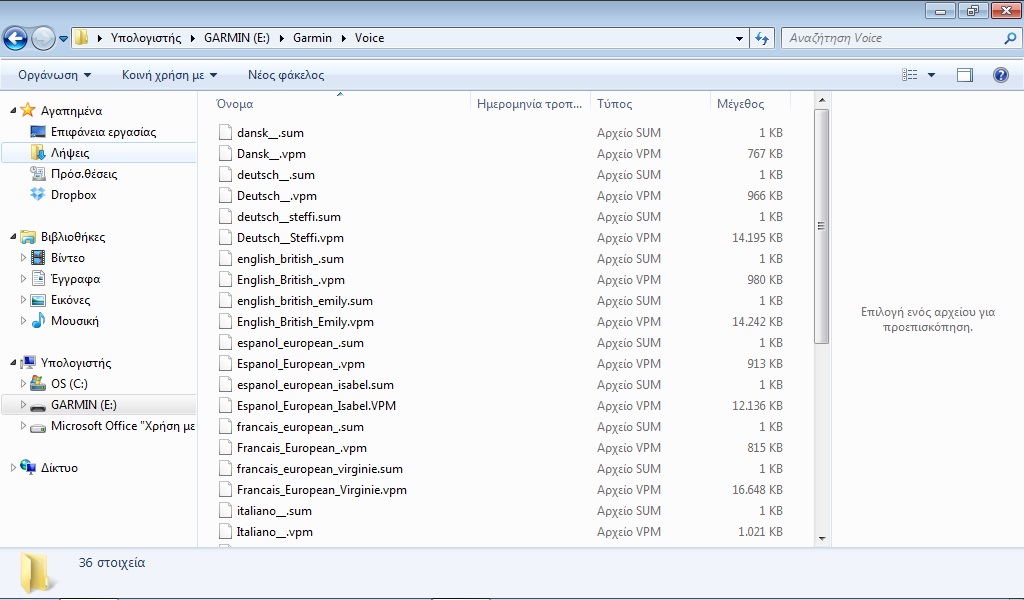This screenshot has height=600, width=1024.
Task: Select the Μουσική library icon
Action: [x=39, y=321]
